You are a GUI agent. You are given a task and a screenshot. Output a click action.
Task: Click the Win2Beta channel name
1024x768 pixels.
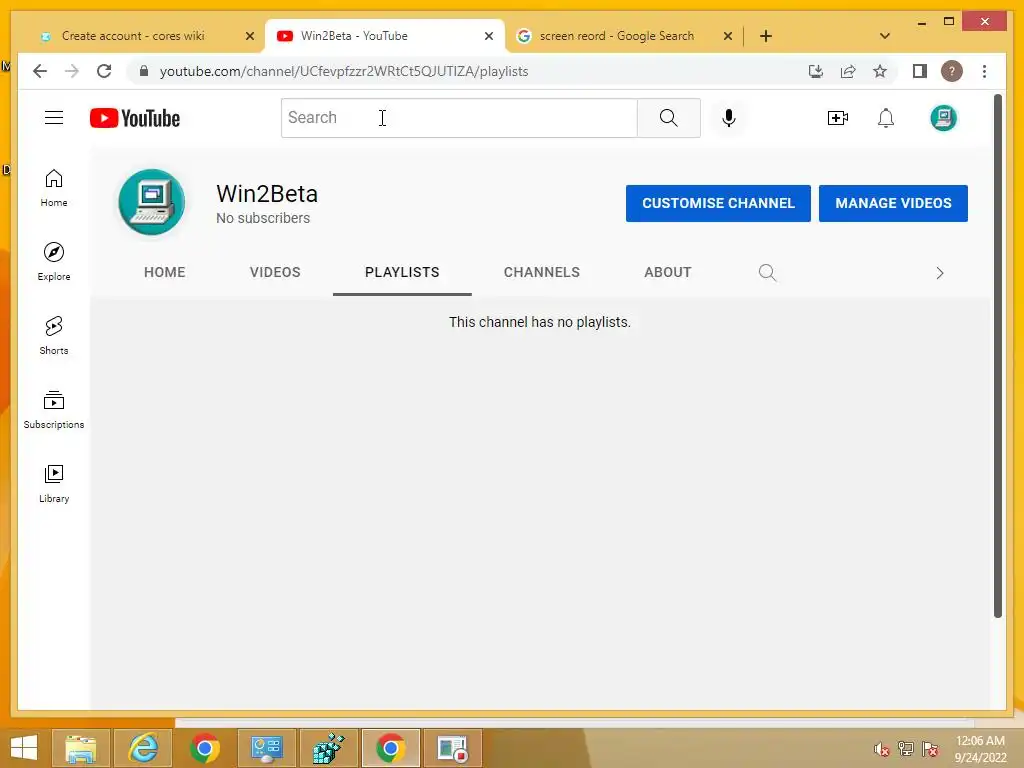(267, 194)
